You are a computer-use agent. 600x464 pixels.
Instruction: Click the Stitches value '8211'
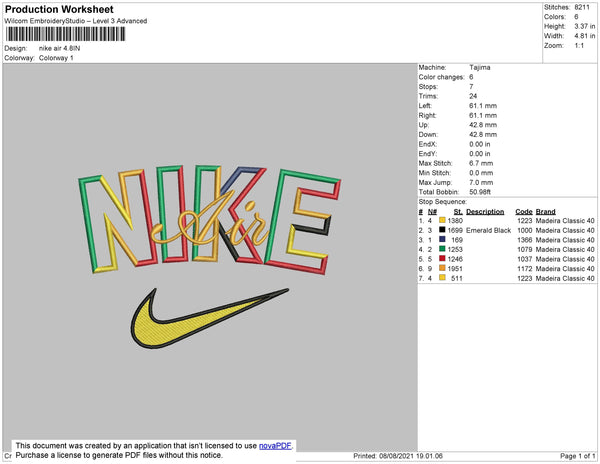[582, 7]
